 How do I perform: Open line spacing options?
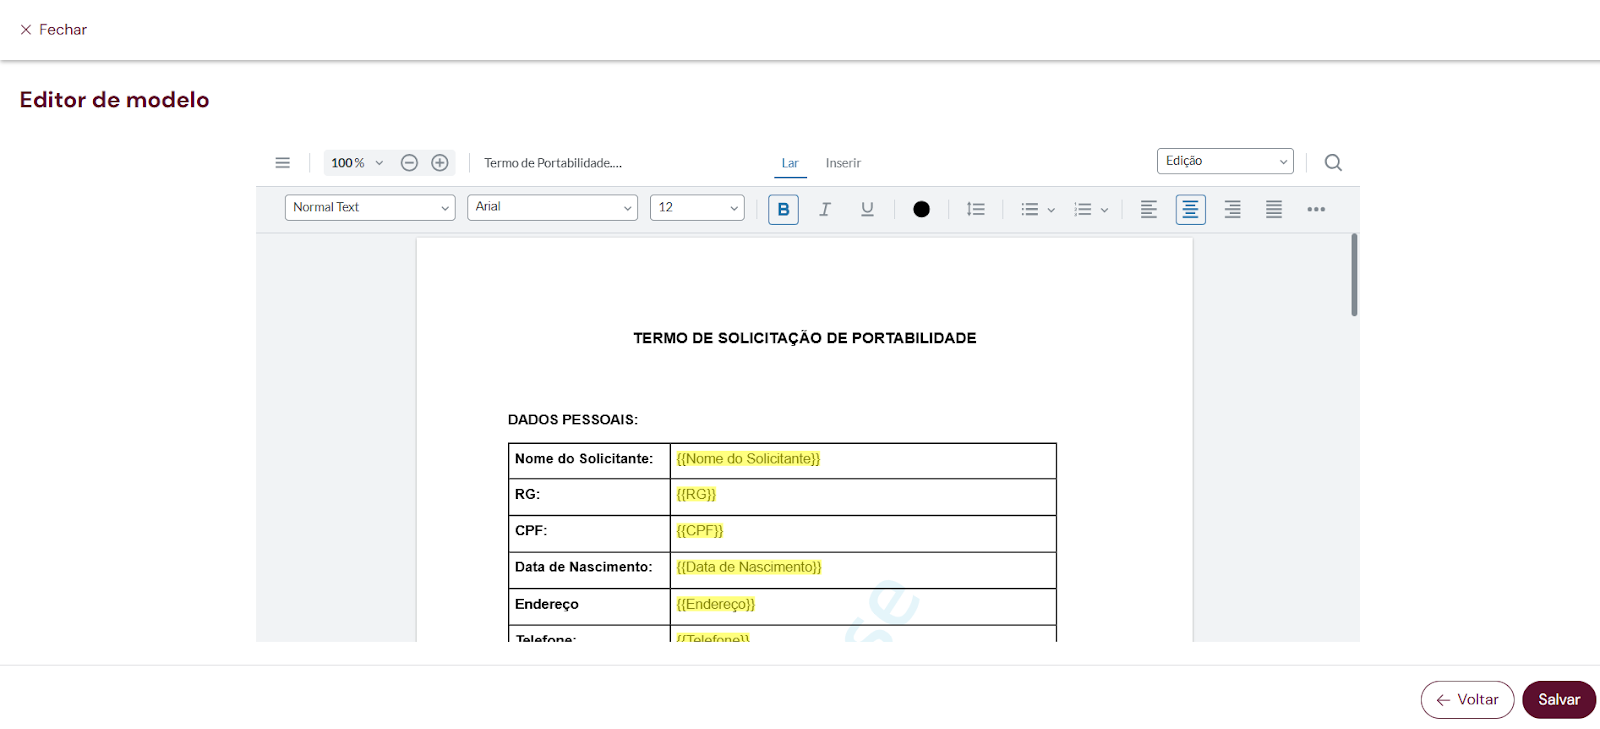pyautogui.click(x=976, y=209)
